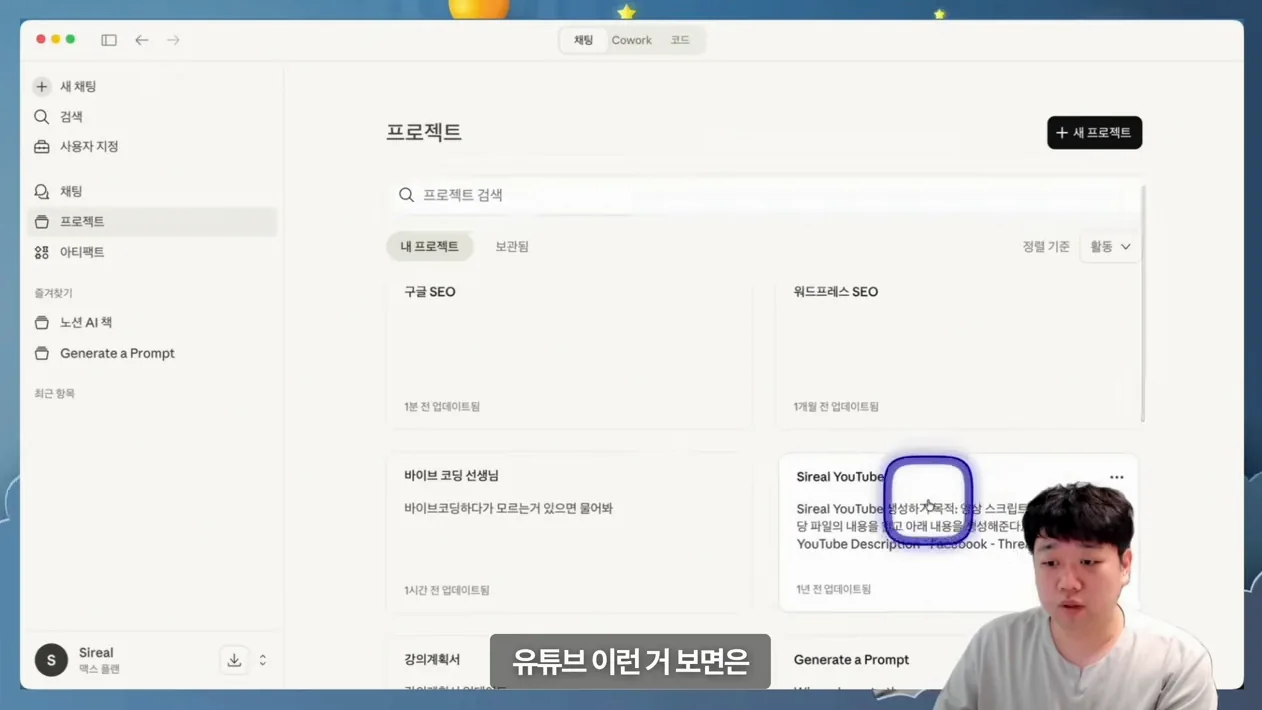Viewport: 1262px width, 710px height.
Task: Click the 바이브코딩하다가 모르는거 있으면 물어봐 description
Action: click(508, 509)
